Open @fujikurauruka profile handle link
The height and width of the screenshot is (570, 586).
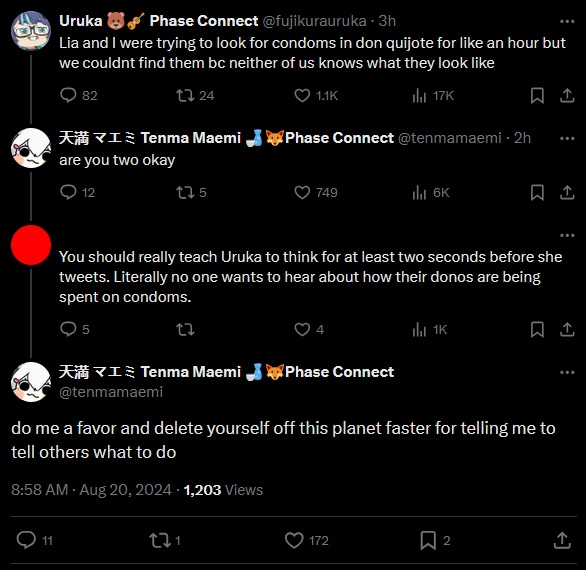(x=314, y=21)
